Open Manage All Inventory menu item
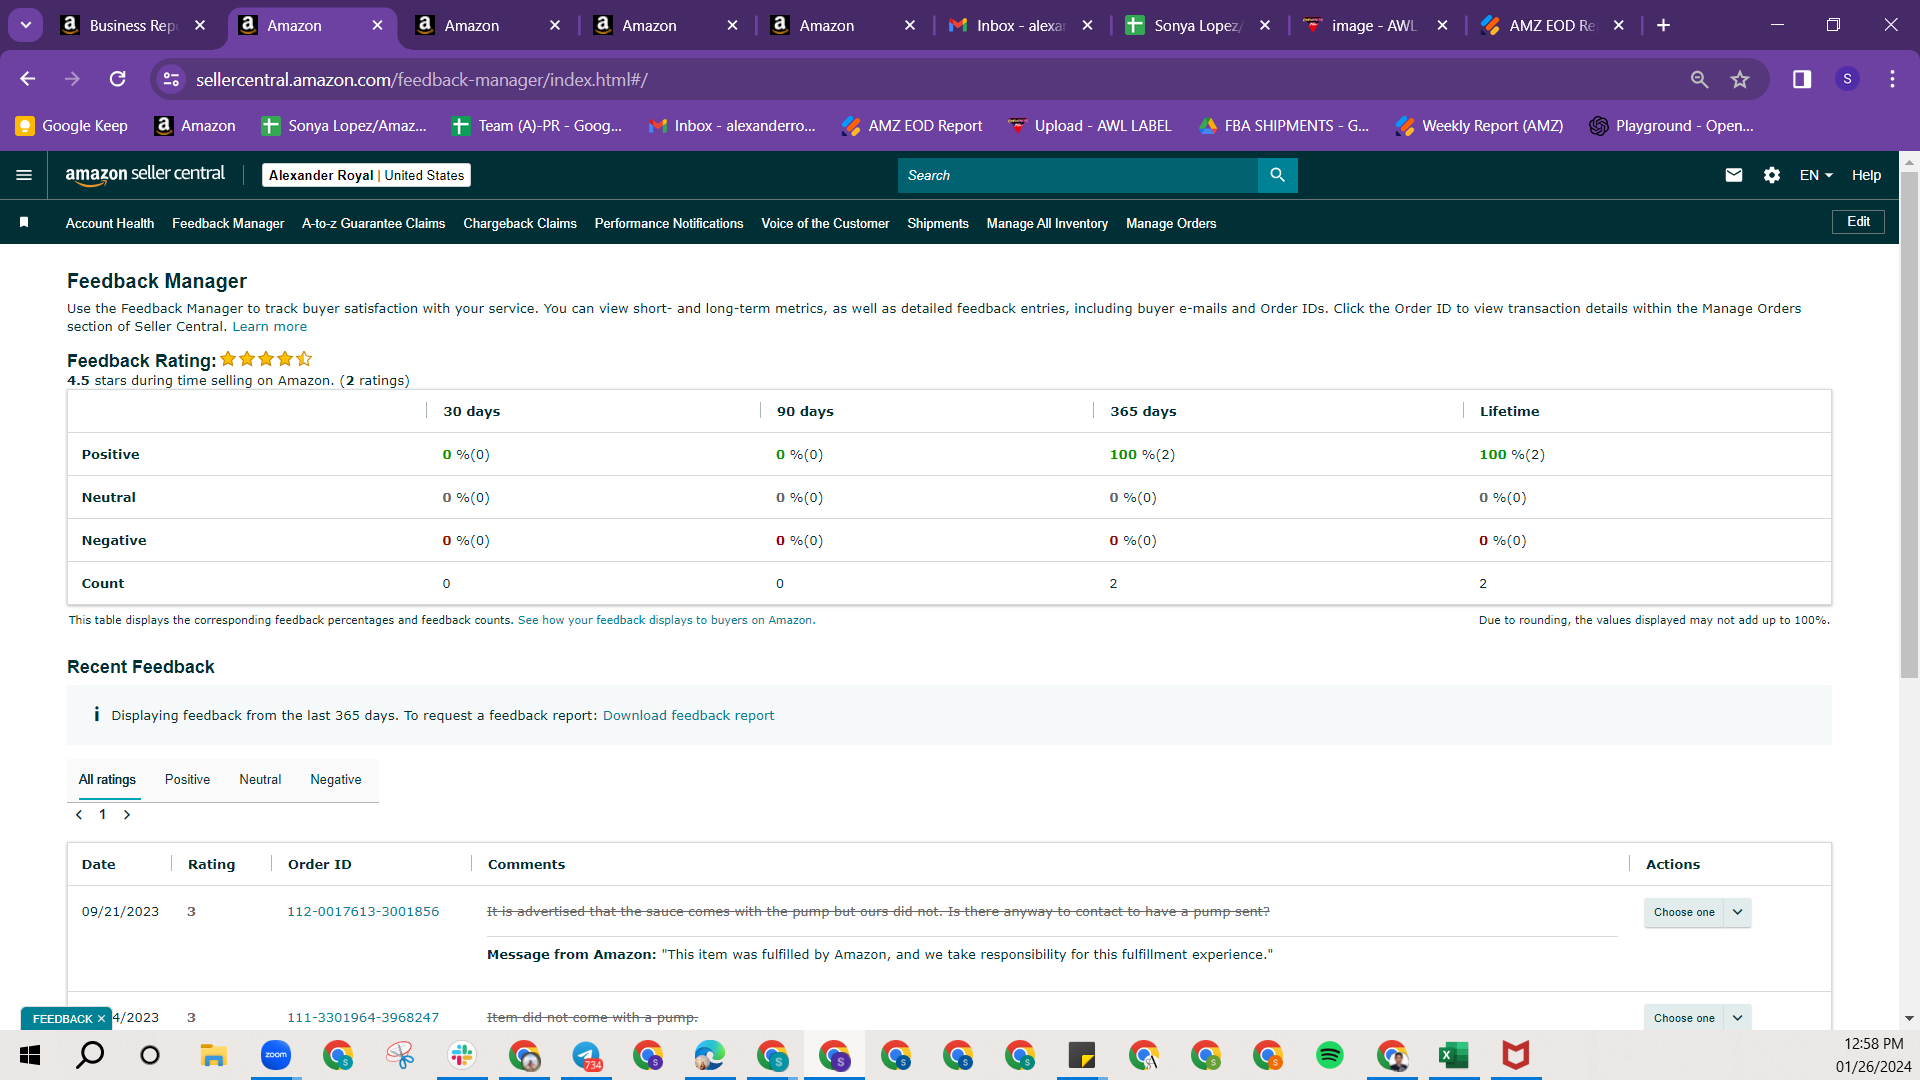Viewport: 1920px width, 1080px height. tap(1047, 224)
